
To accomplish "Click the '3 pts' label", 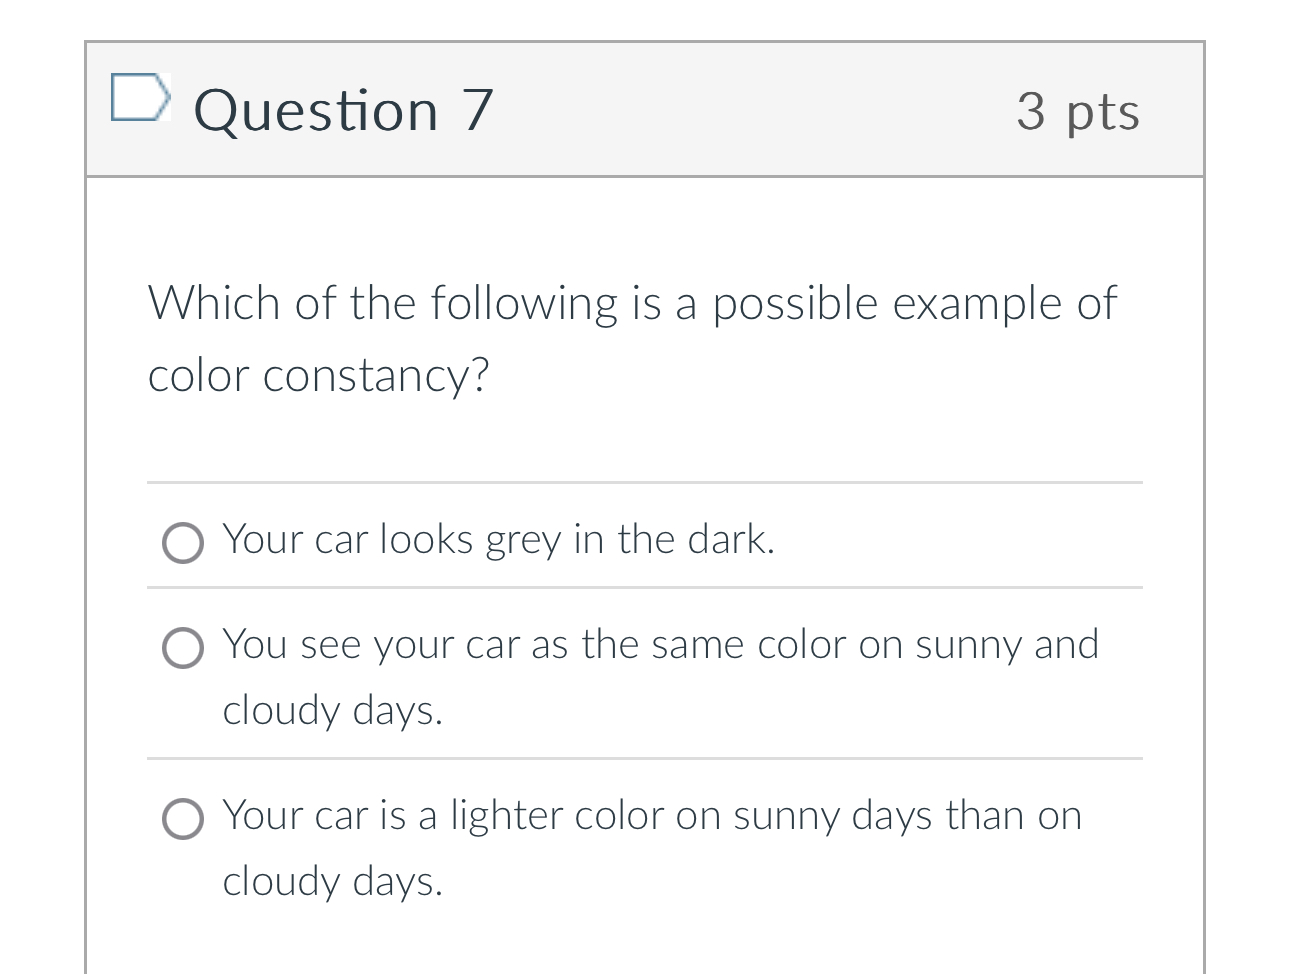I will click(1078, 112).
